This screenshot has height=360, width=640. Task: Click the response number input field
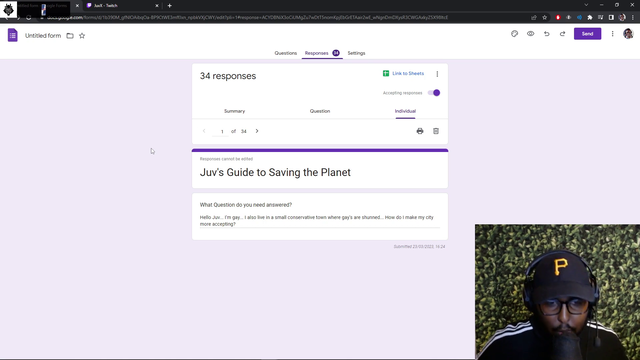pos(222,131)
